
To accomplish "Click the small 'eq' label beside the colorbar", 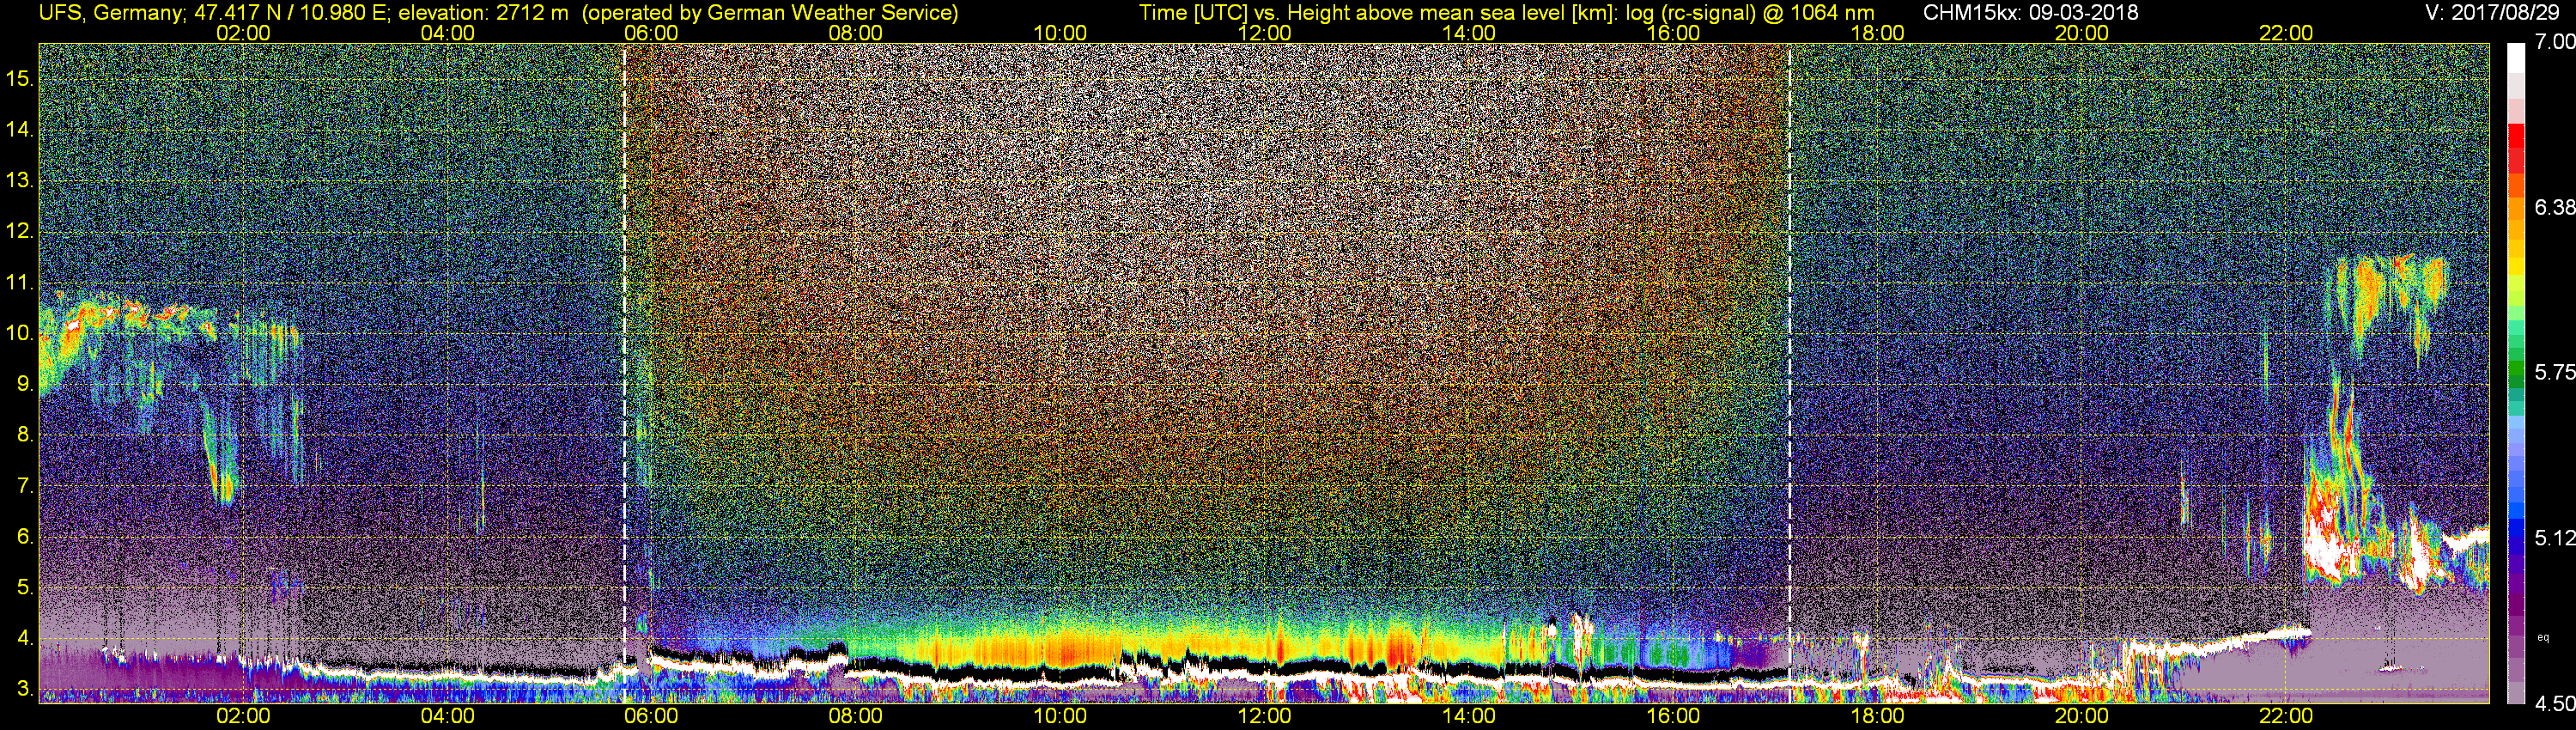I will tap(2543, 638).
